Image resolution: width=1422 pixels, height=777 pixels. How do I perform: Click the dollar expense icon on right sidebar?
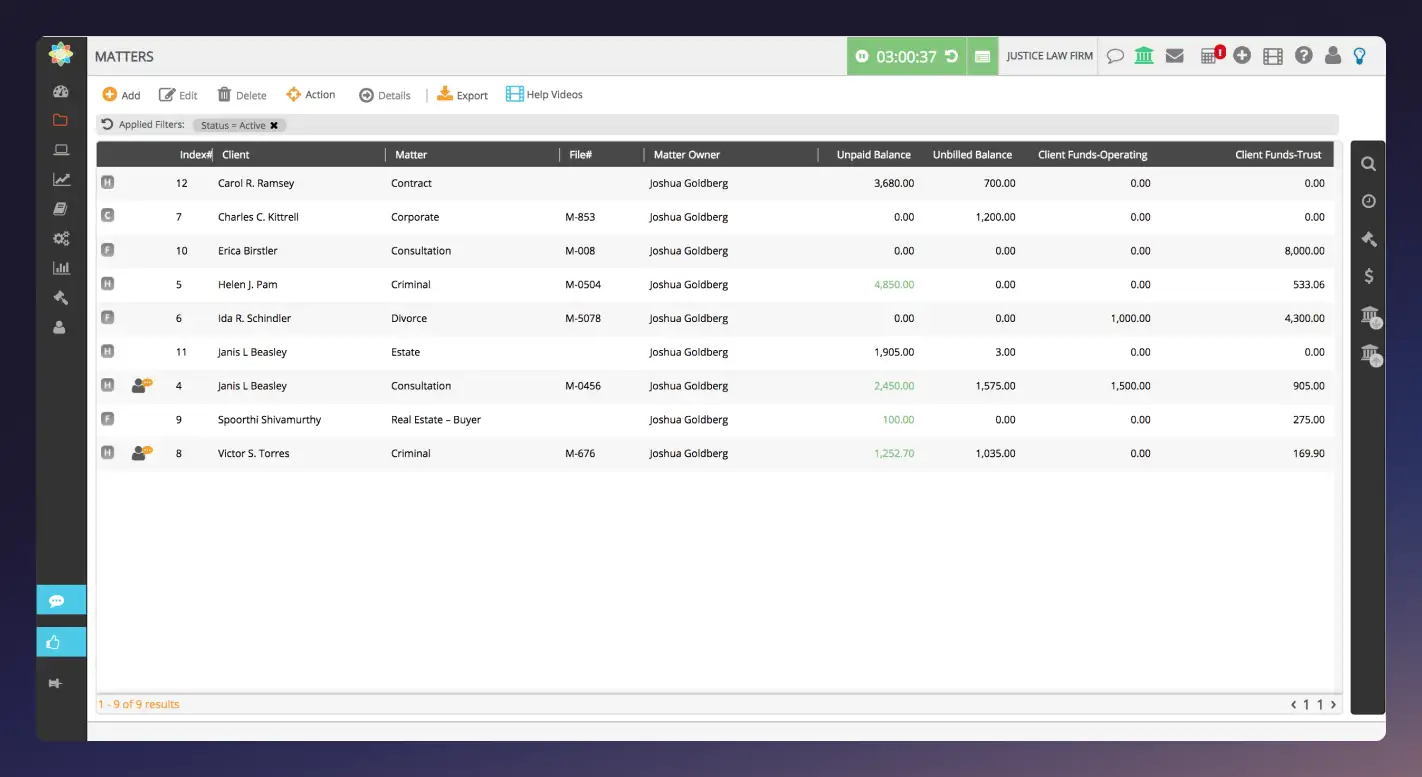(x=1368, y=275)
